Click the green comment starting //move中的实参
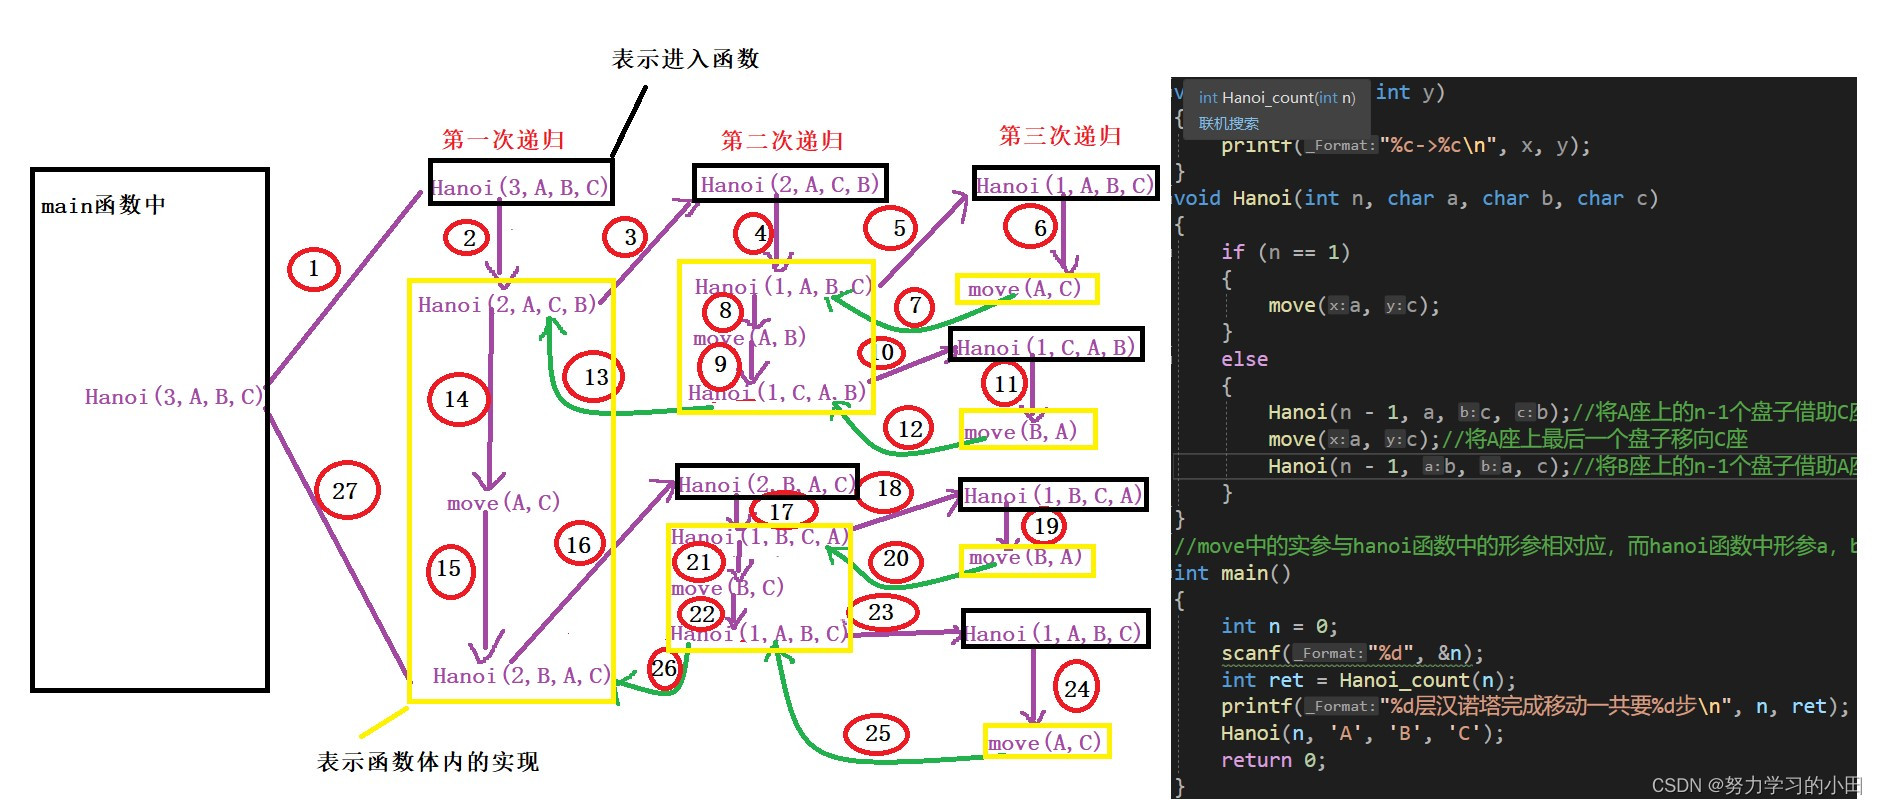 [1515, 546]
